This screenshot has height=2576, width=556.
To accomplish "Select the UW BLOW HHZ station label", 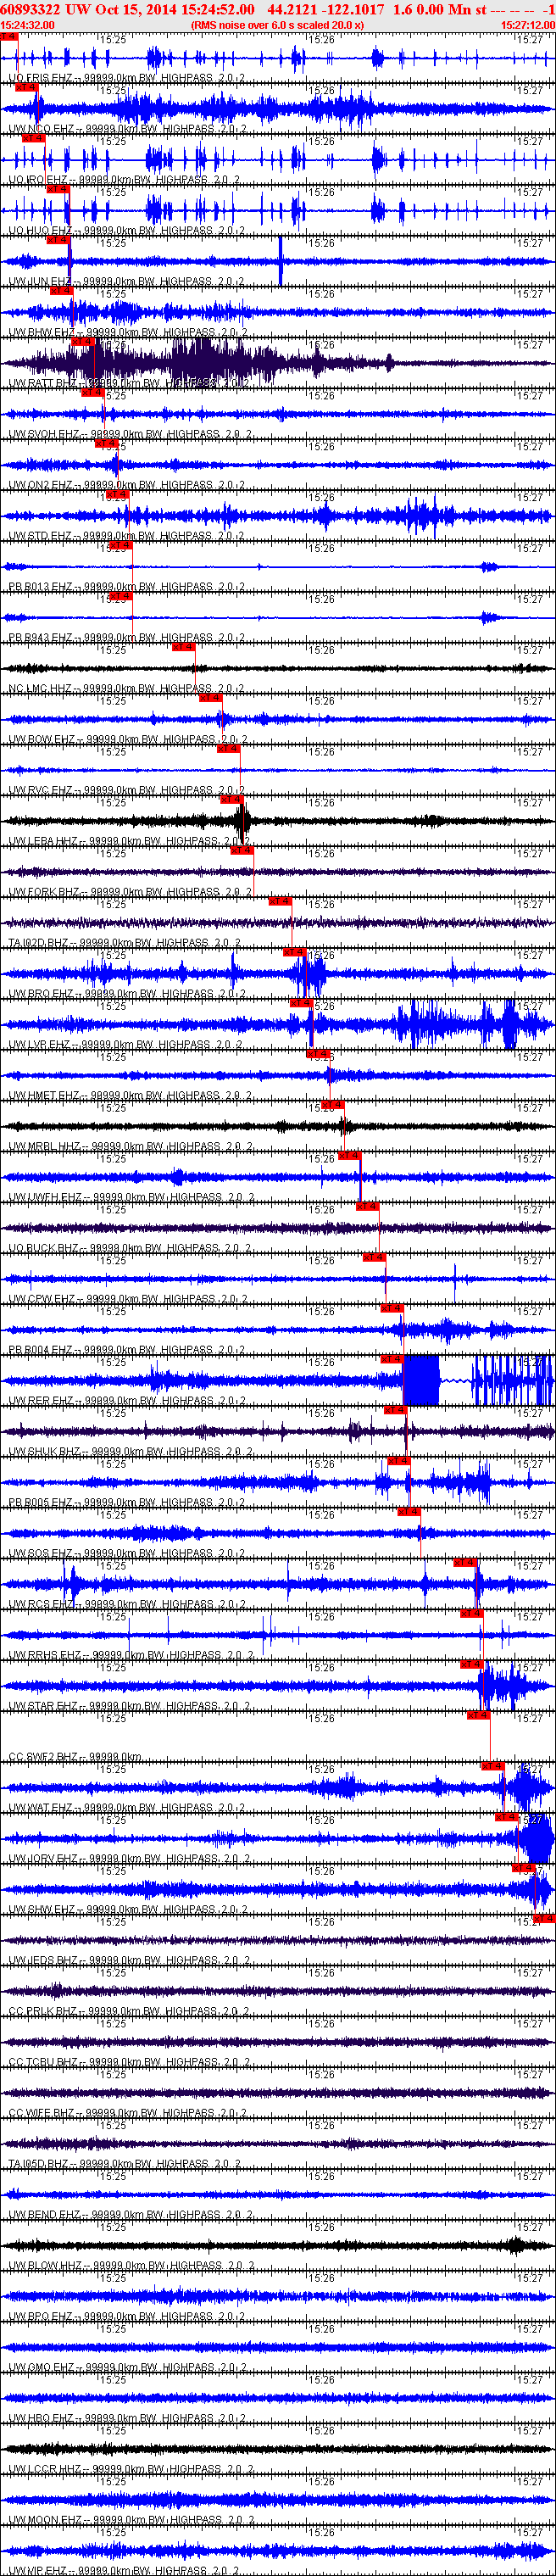I will [45, 2265].
